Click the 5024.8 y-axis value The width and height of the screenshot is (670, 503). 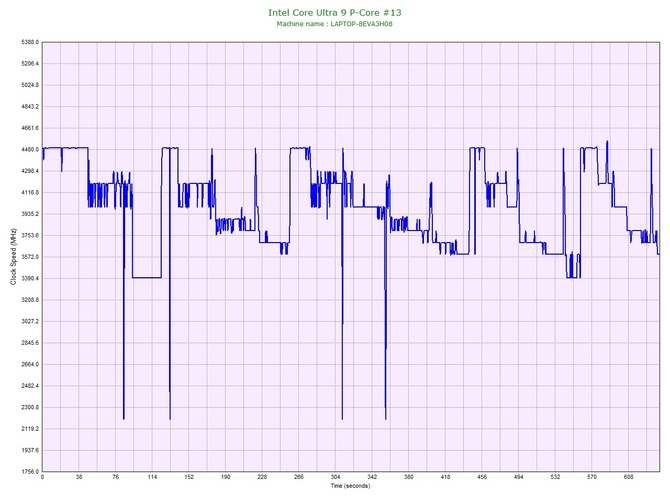(x=30, y=85)
